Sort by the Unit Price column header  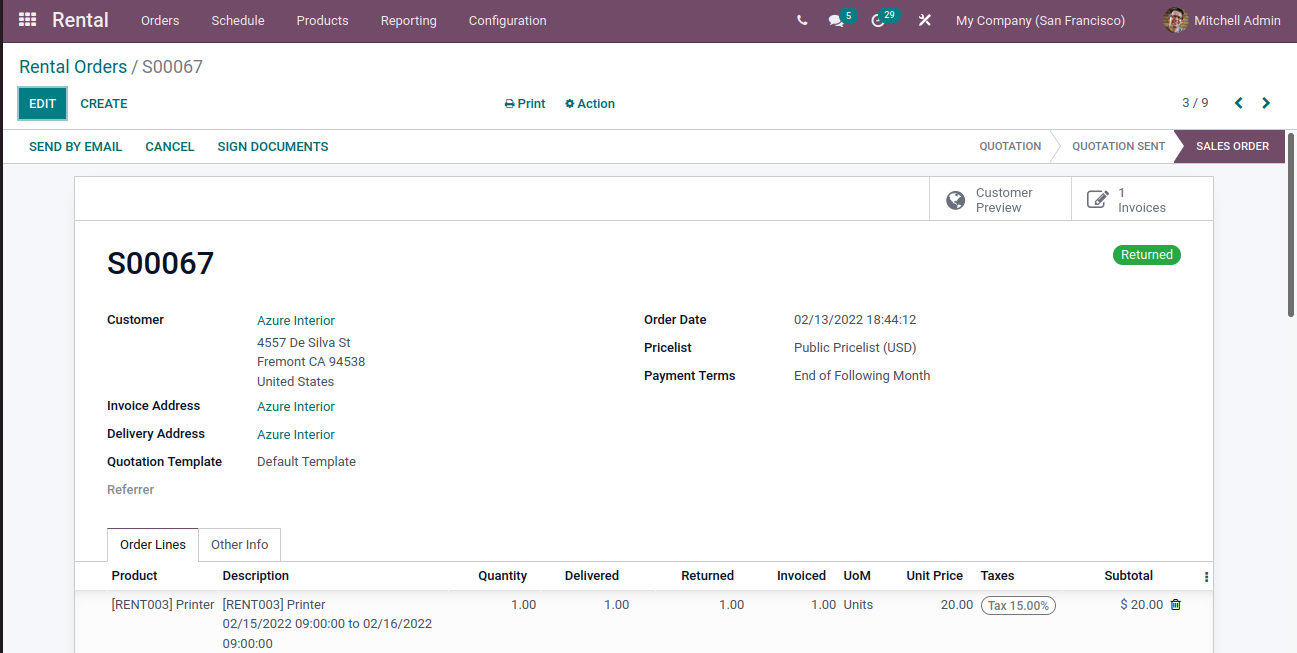coord(934,576)
